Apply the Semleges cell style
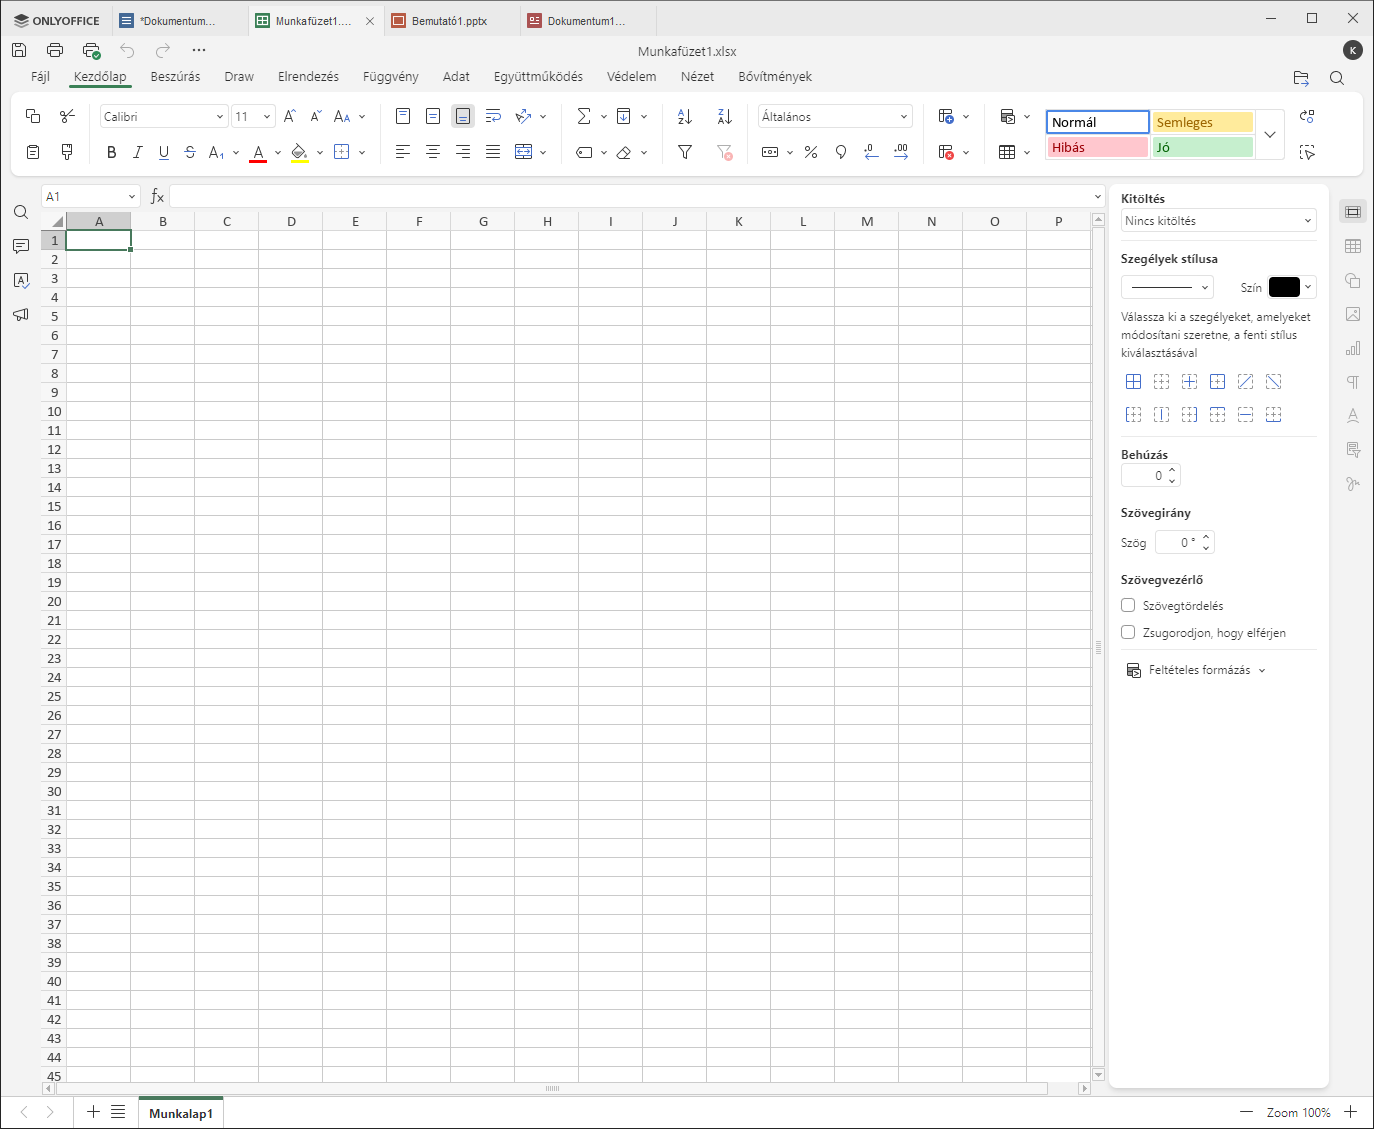Viewport: 1374px width, 1129px height. pyautogui.click(x=1203, y=122)
